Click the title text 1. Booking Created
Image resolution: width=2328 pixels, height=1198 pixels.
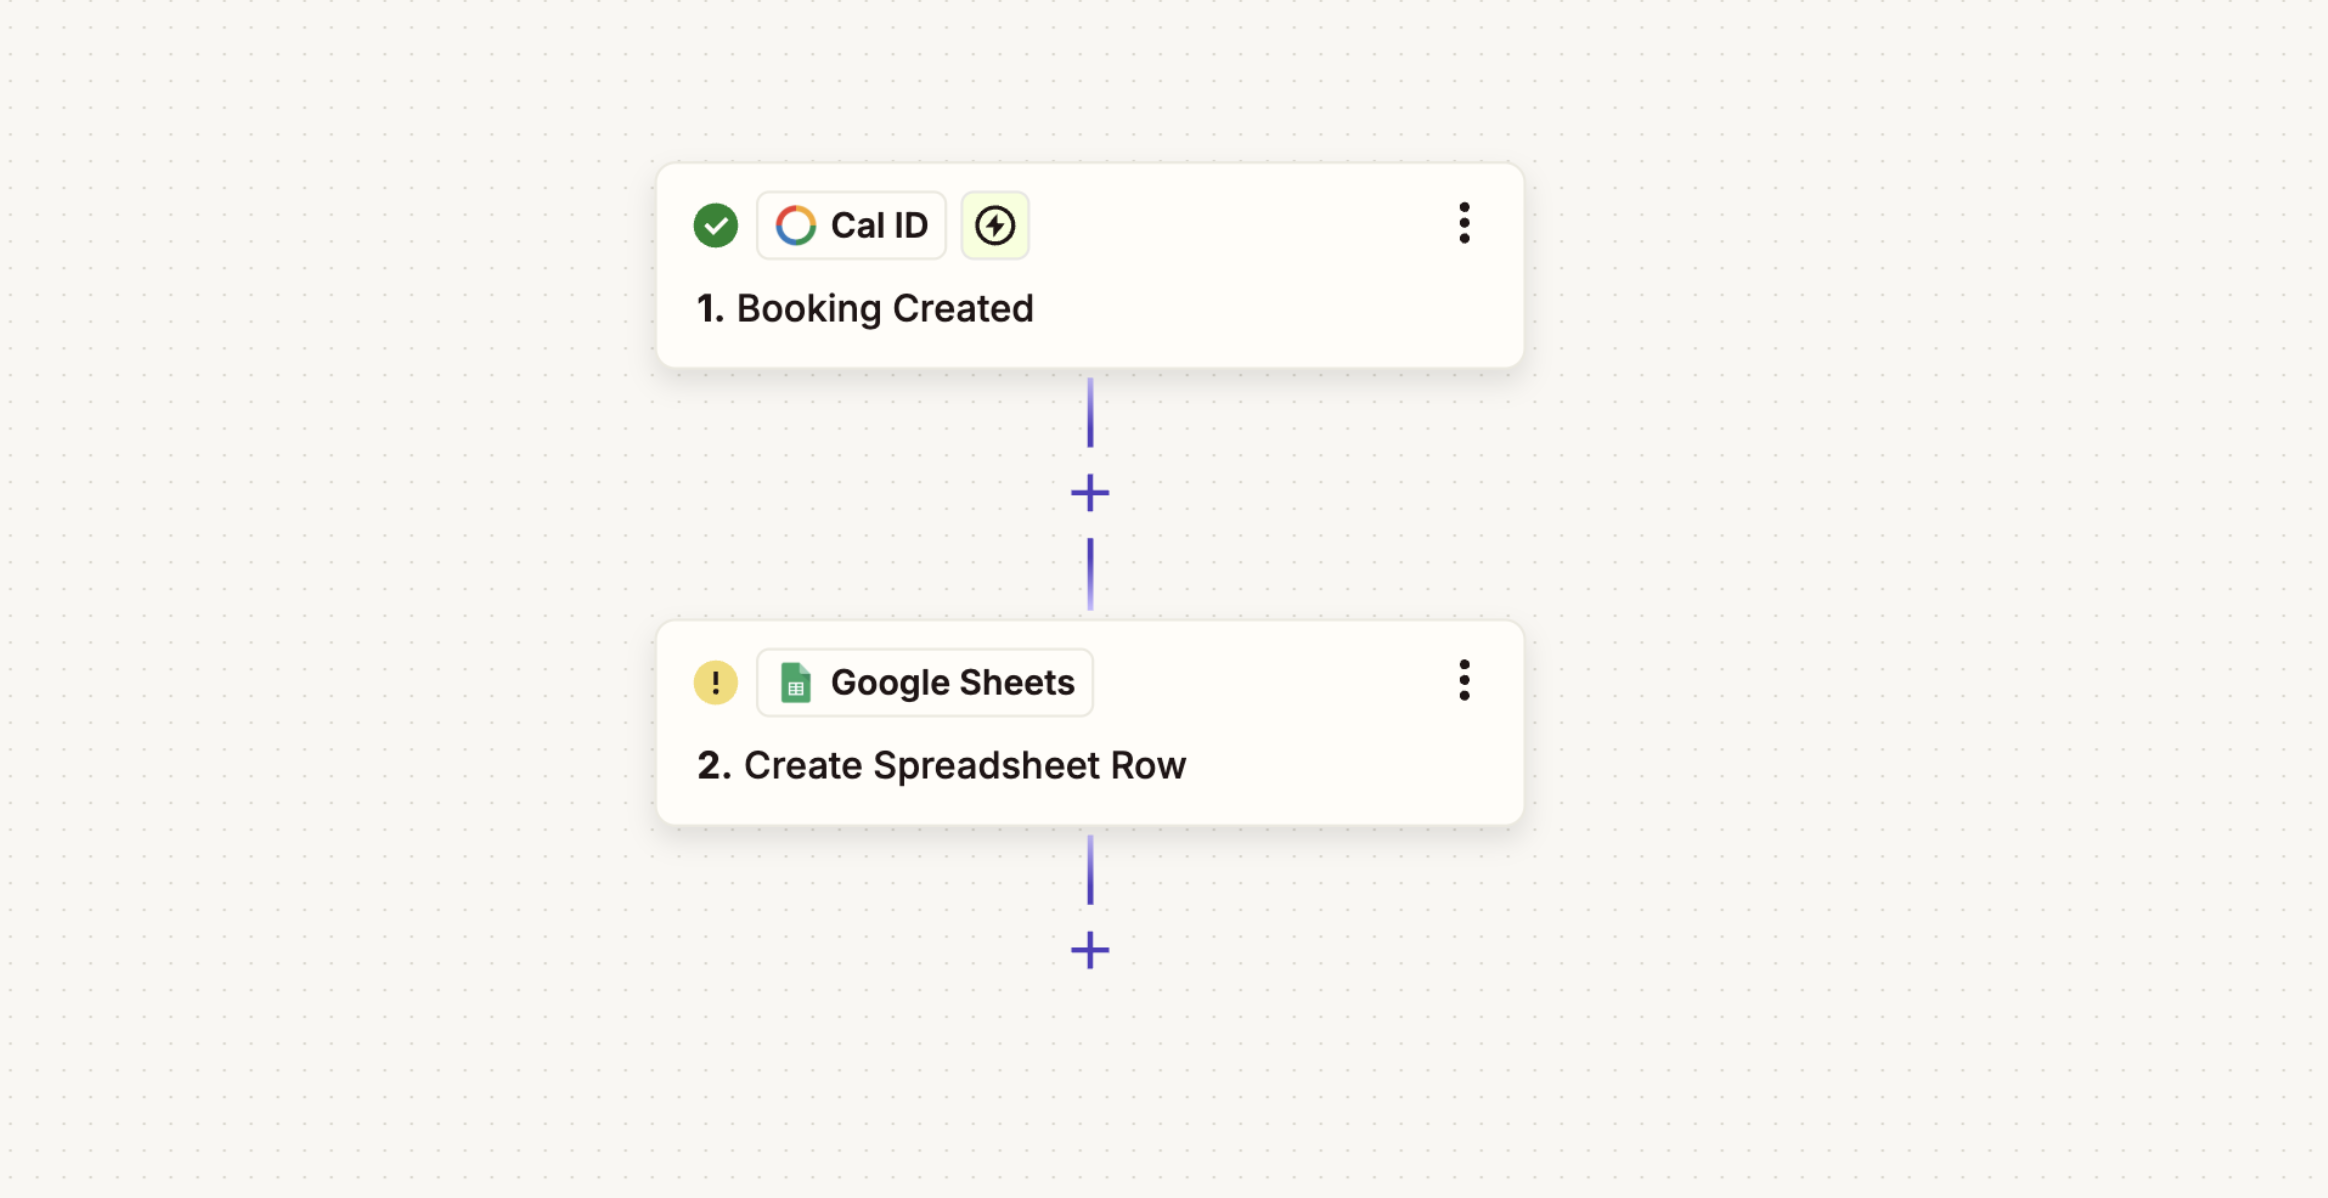865,308
